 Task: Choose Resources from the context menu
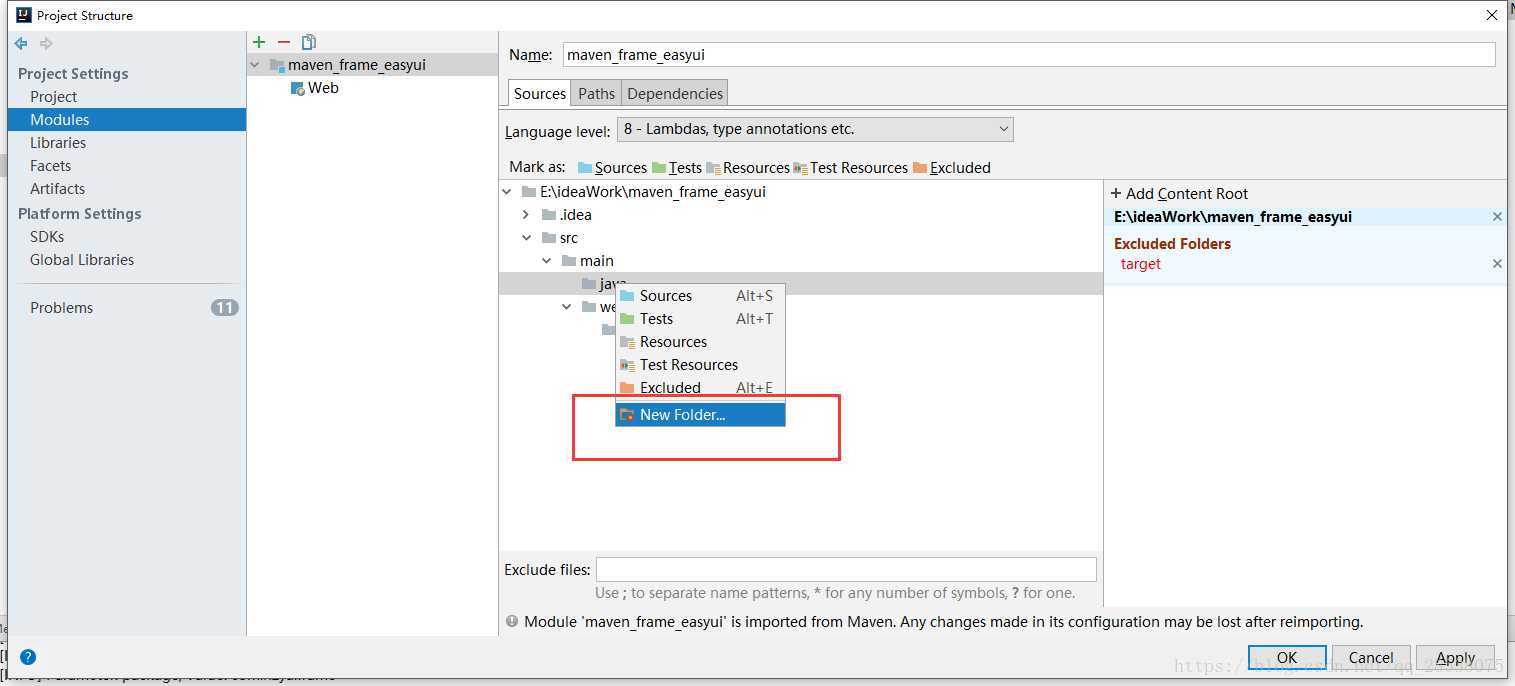(700, 342)
